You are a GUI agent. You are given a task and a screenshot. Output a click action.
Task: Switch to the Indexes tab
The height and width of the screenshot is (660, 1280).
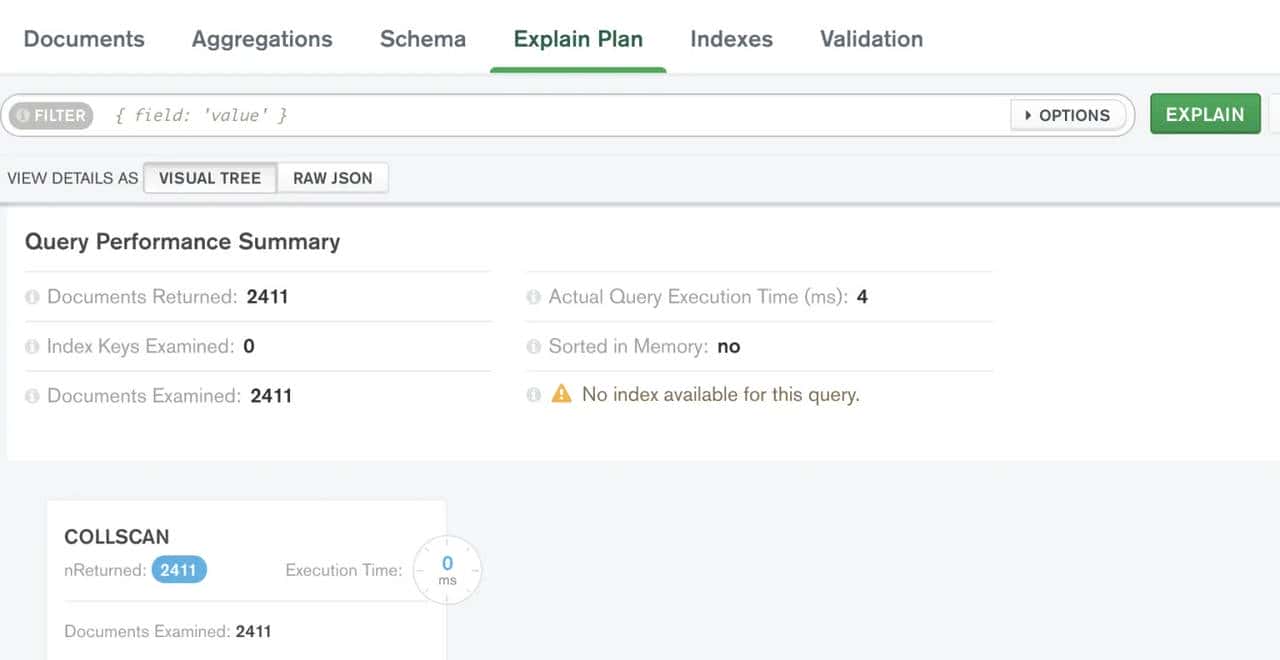point(731,39)
